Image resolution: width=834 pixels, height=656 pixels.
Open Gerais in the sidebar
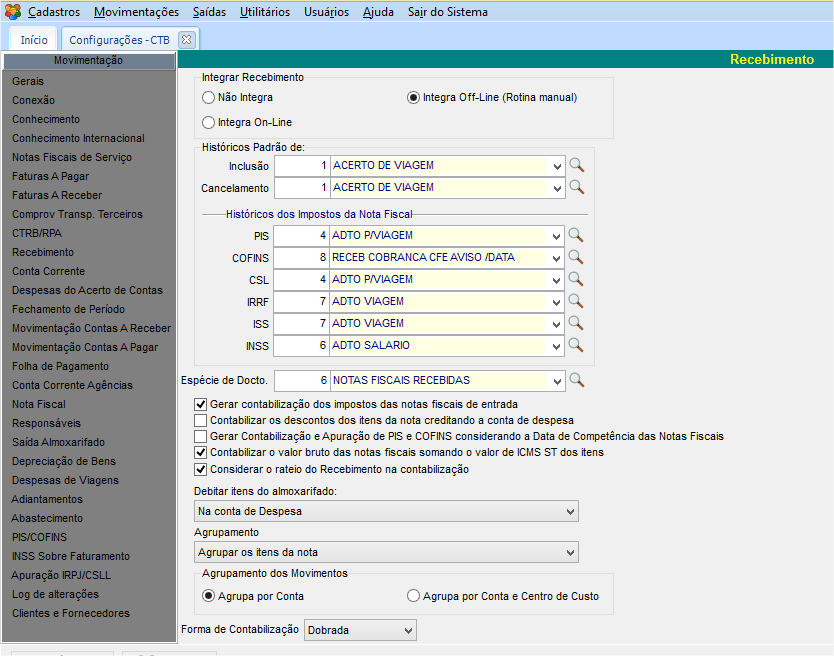(x=28, y=81)
